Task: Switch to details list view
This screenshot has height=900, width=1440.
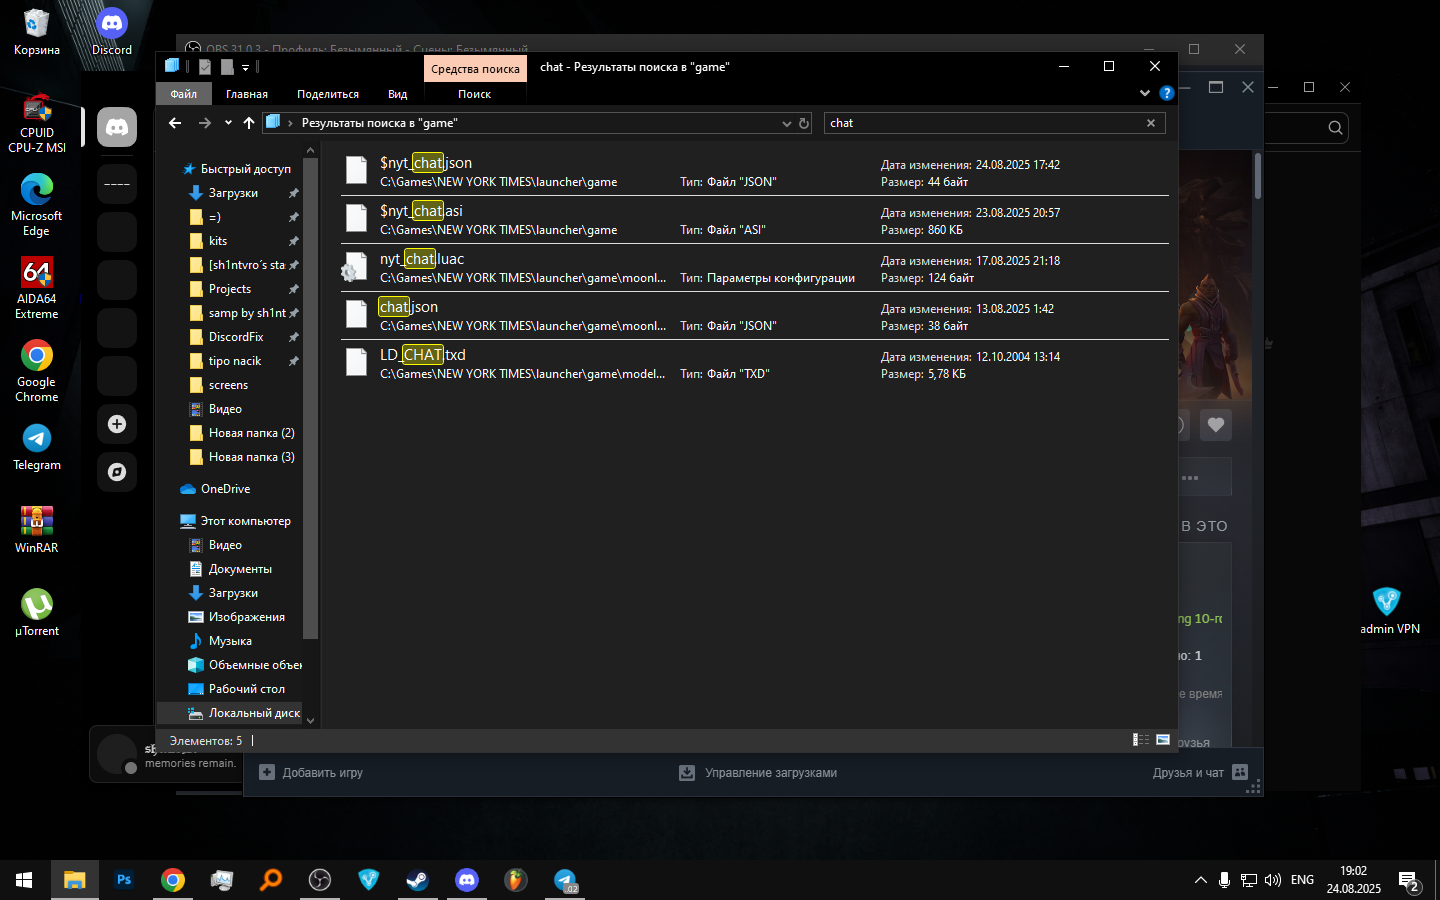Action: pos(1140,740)
